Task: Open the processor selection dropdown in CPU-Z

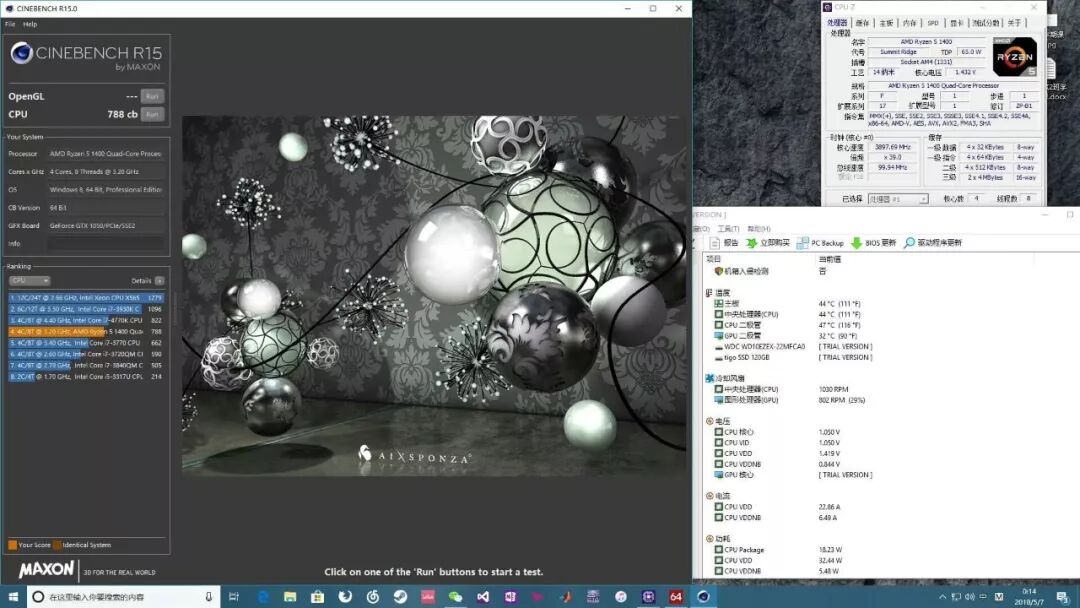Action: coord(897,199)
